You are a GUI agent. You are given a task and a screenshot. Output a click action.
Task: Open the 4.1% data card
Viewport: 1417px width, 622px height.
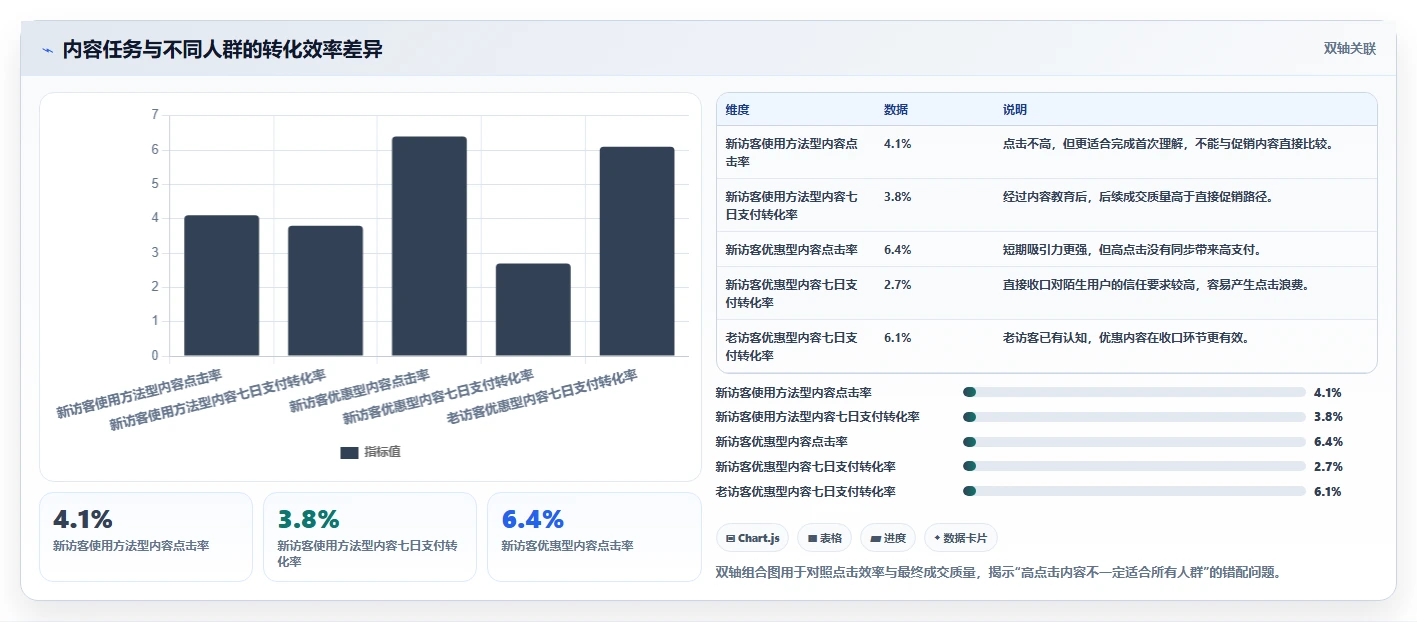146,537
